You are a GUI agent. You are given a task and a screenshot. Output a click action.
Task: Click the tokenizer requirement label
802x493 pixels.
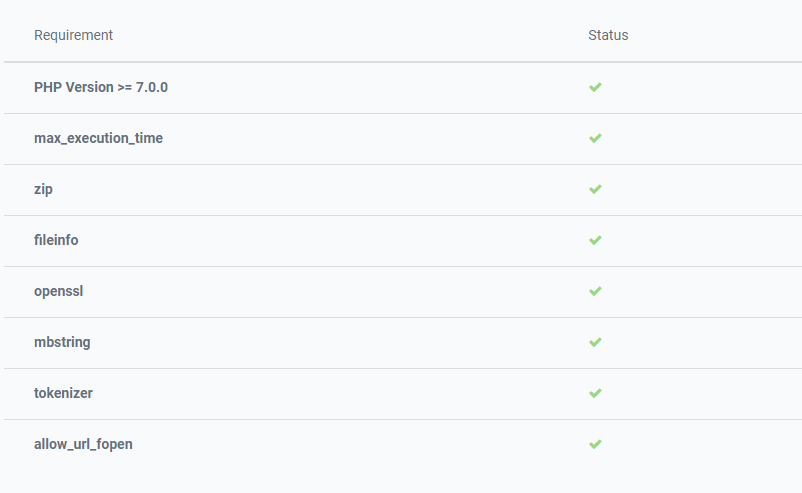pyautogui.click(x=63, y=393)
